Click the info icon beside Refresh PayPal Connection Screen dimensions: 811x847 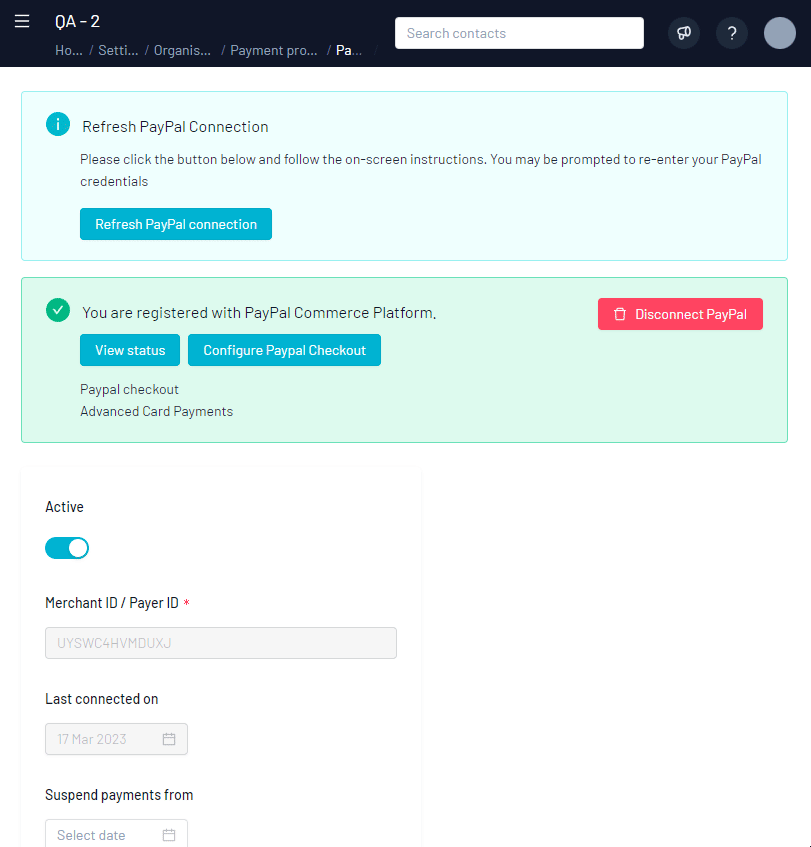tap(58, 125)
